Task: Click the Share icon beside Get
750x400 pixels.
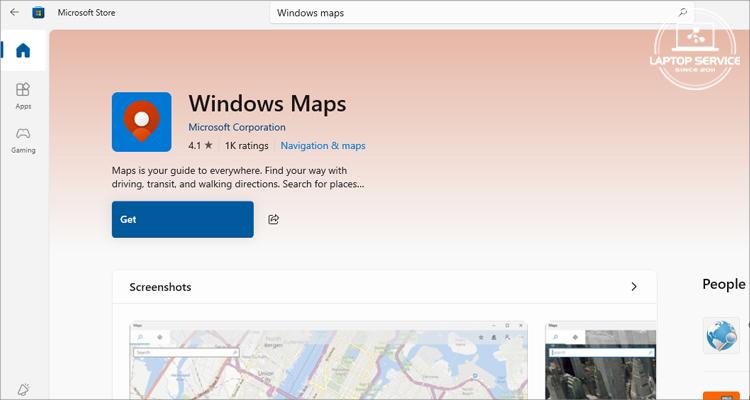Action: tap(274, 219)
